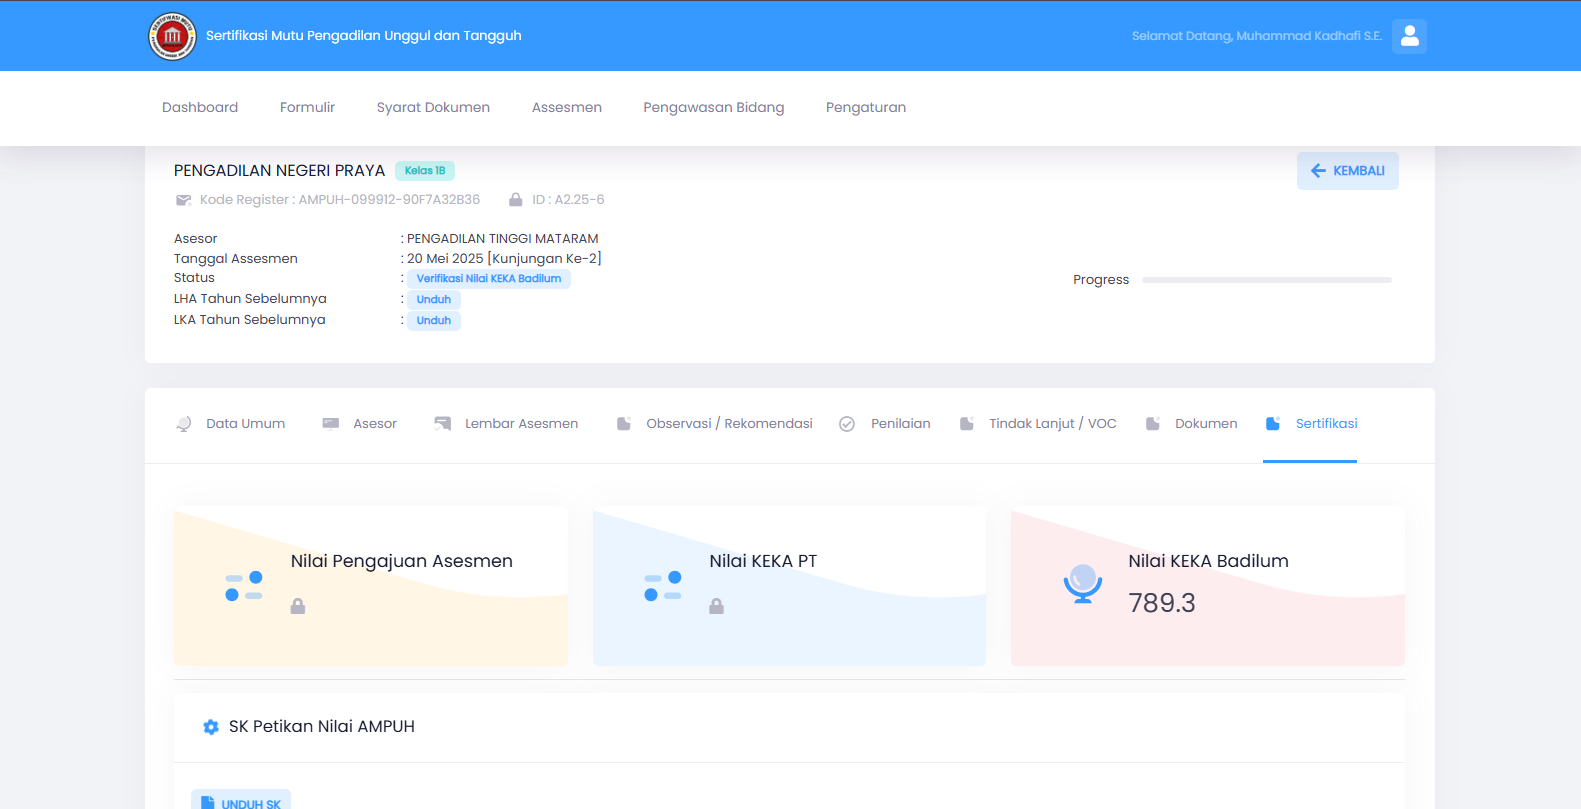
Task: Open the Syarat Dokumen menu
Action: click(433, 107)
